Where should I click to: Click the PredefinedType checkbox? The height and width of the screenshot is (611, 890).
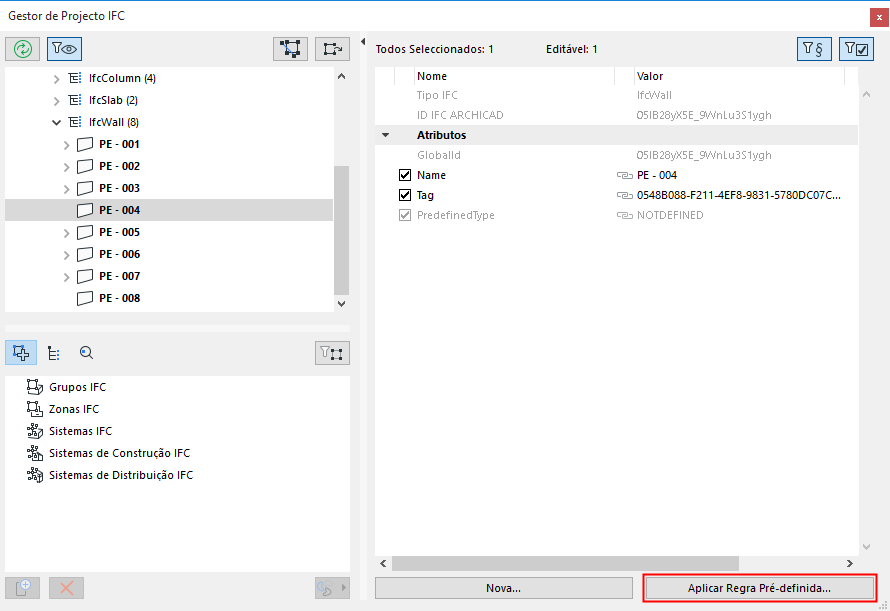point(405,215)
